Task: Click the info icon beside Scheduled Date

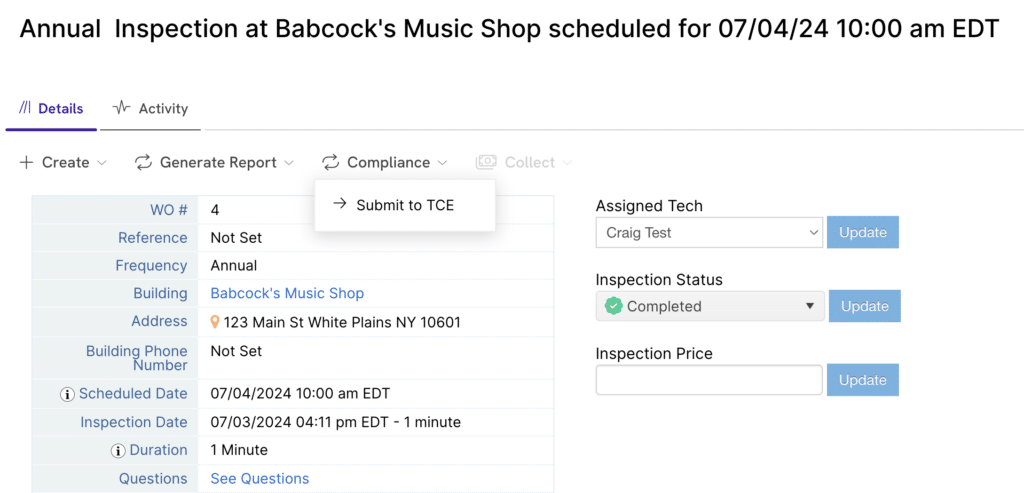Action: 67,394
